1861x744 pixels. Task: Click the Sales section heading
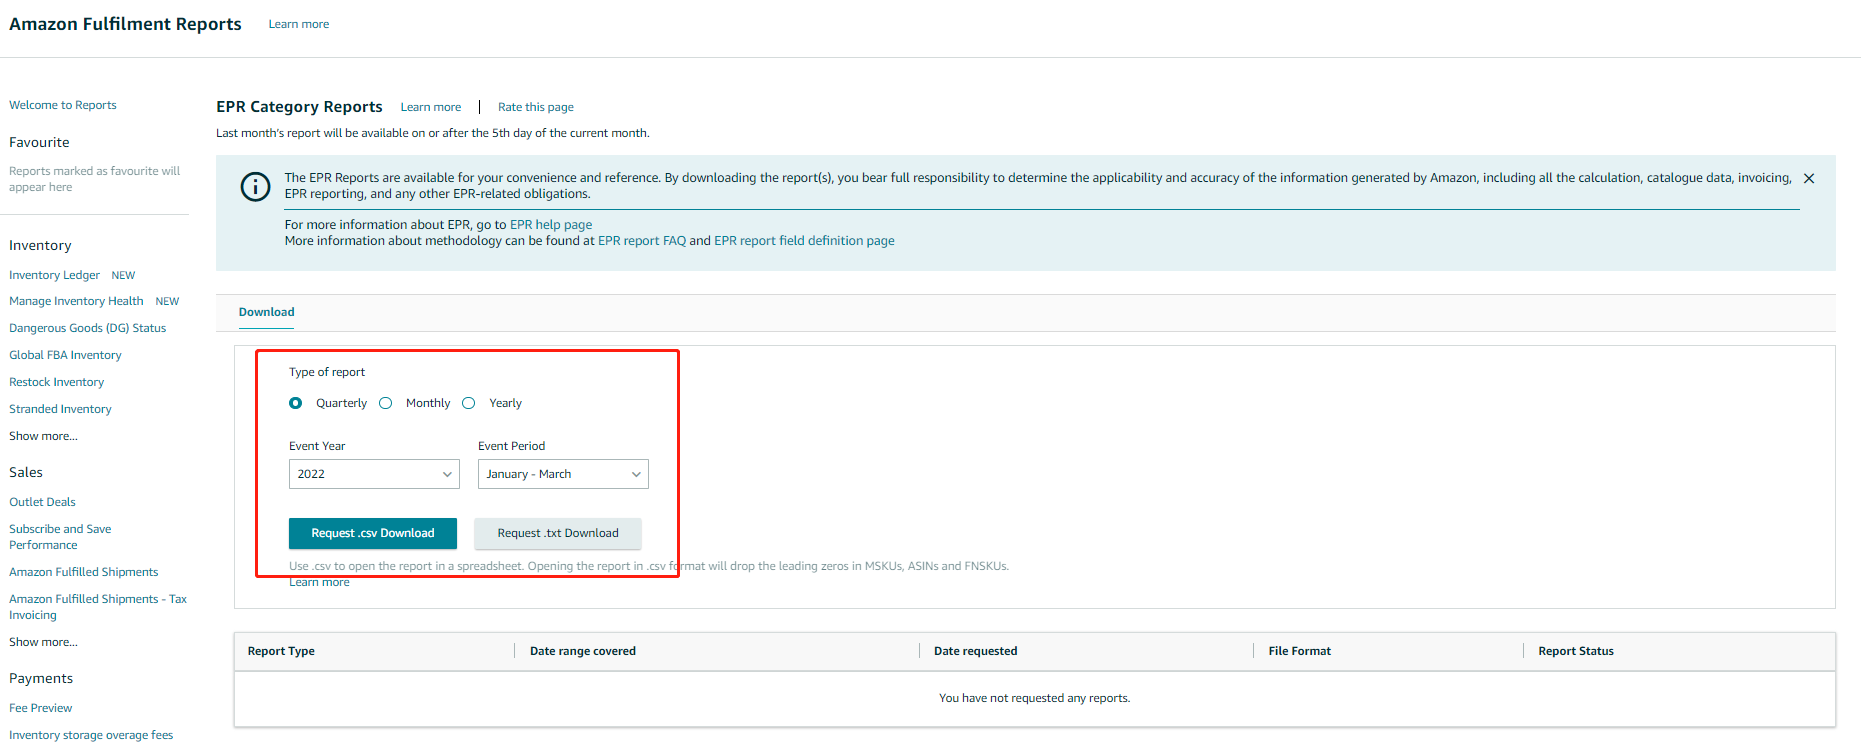(x=26, y=472)
